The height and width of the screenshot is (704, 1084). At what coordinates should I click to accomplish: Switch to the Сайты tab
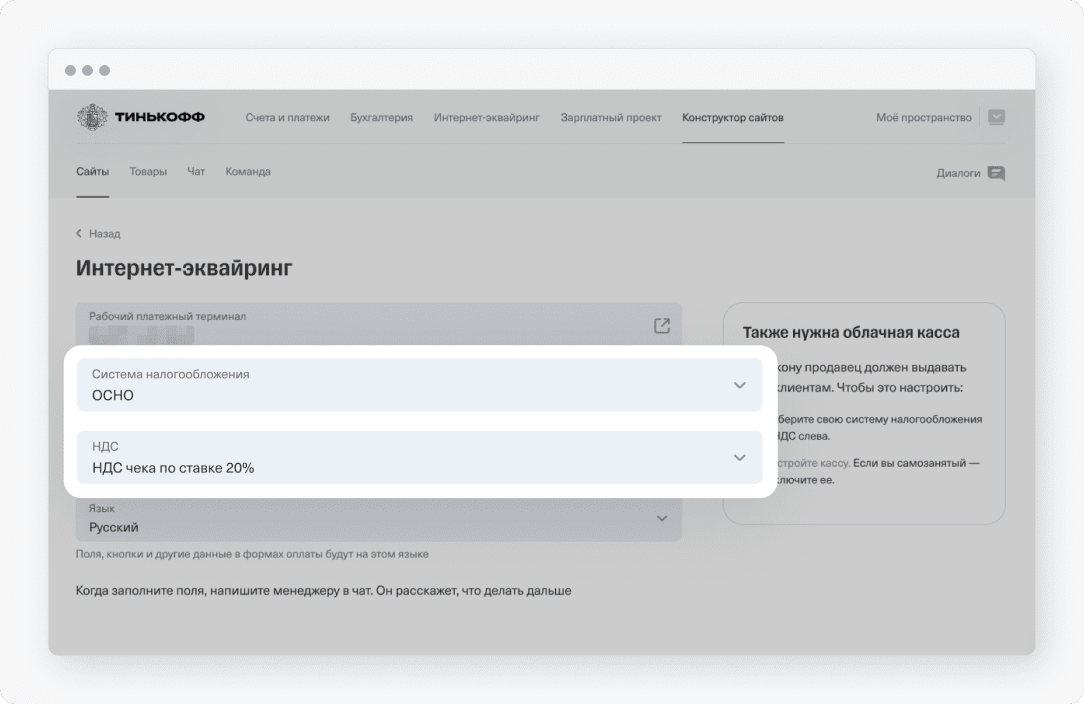click(93, 172)
